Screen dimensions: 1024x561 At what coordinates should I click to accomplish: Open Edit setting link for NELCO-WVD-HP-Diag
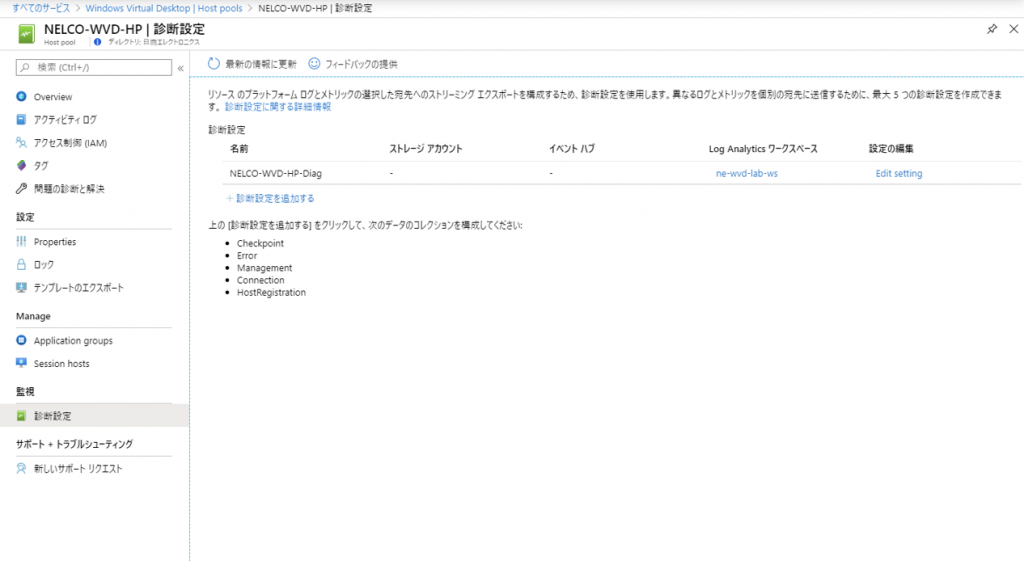click(x=899, y=173)
